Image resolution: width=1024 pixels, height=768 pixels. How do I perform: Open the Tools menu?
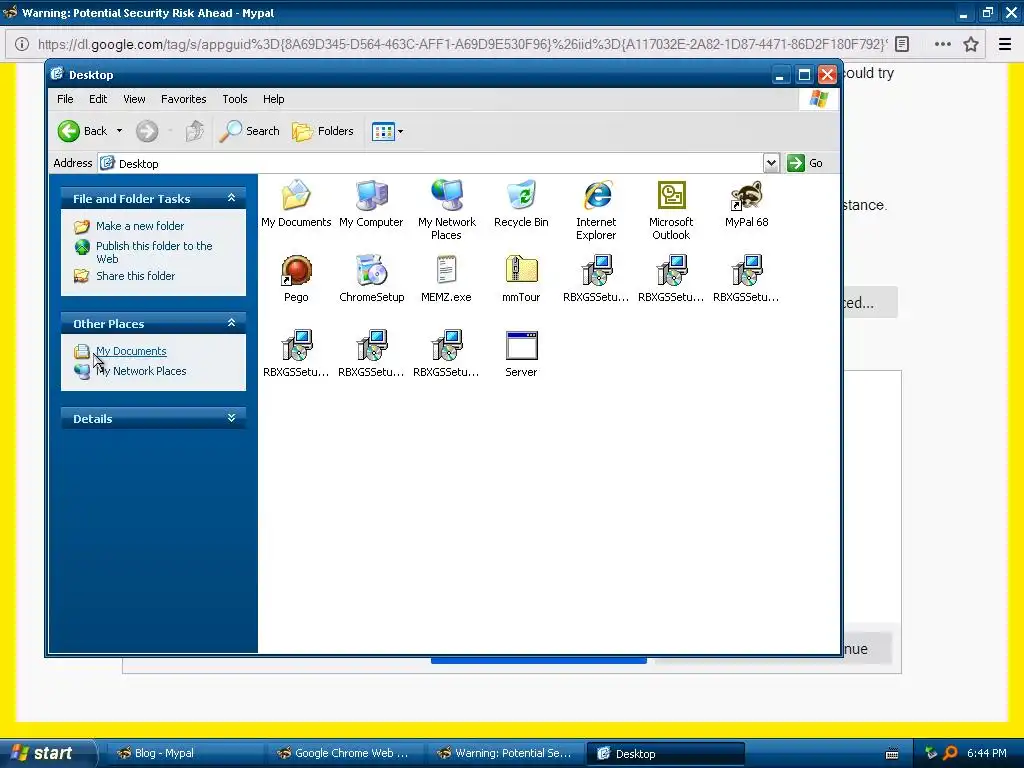tap(234, 99)
